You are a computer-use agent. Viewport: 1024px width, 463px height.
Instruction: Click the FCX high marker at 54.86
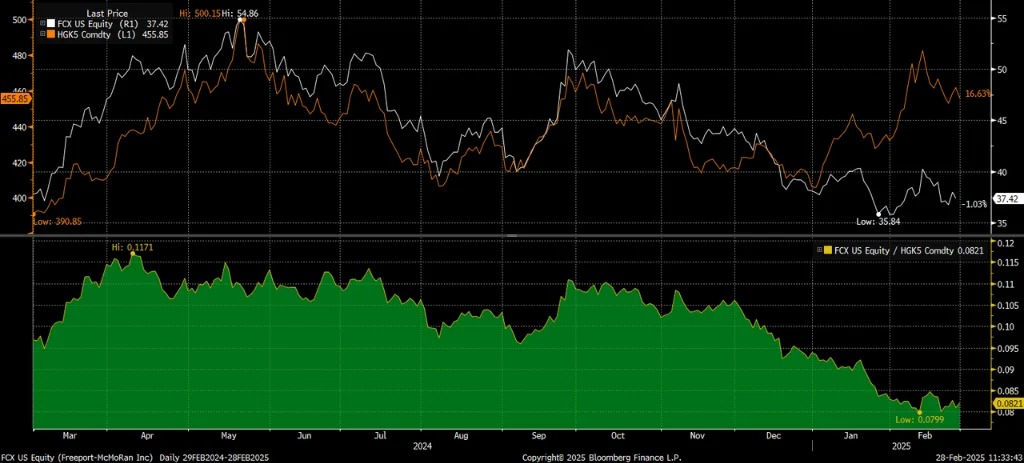241,20
